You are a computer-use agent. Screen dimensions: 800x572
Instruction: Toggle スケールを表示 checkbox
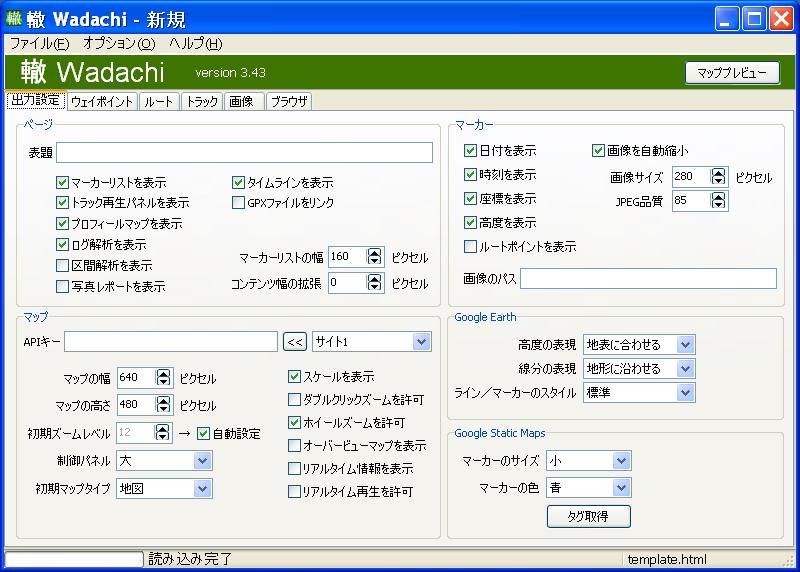click(x=294, y=377)
